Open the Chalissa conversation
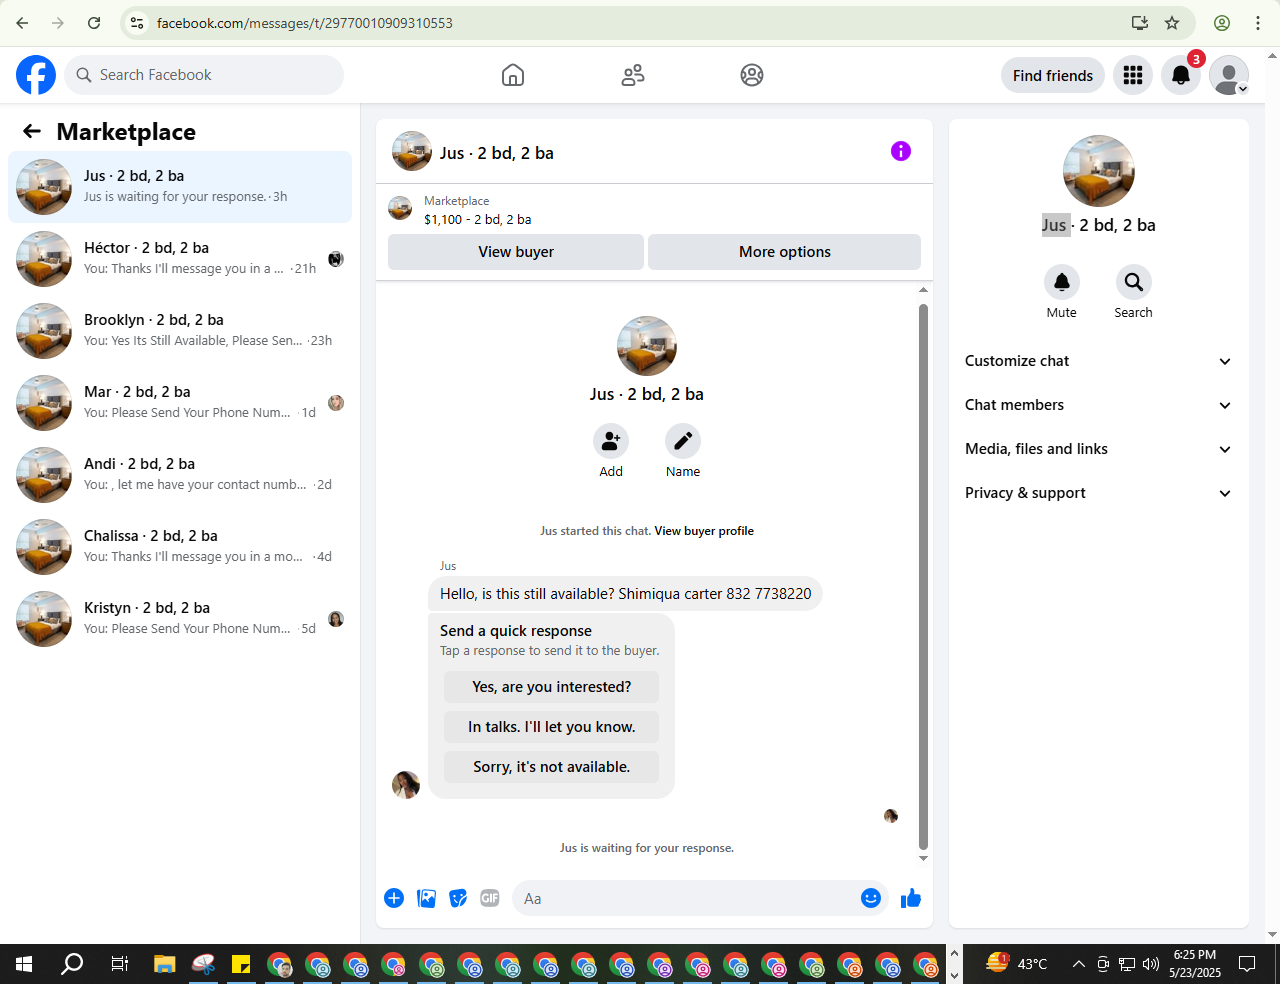The image size is (1280, 984). pos(180,547)
